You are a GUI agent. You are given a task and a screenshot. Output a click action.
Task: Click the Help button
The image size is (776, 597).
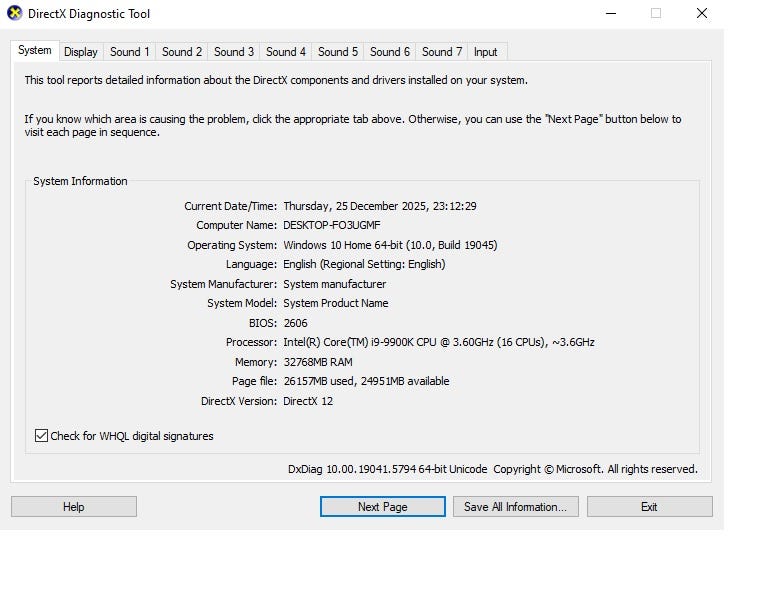point(74,507)
